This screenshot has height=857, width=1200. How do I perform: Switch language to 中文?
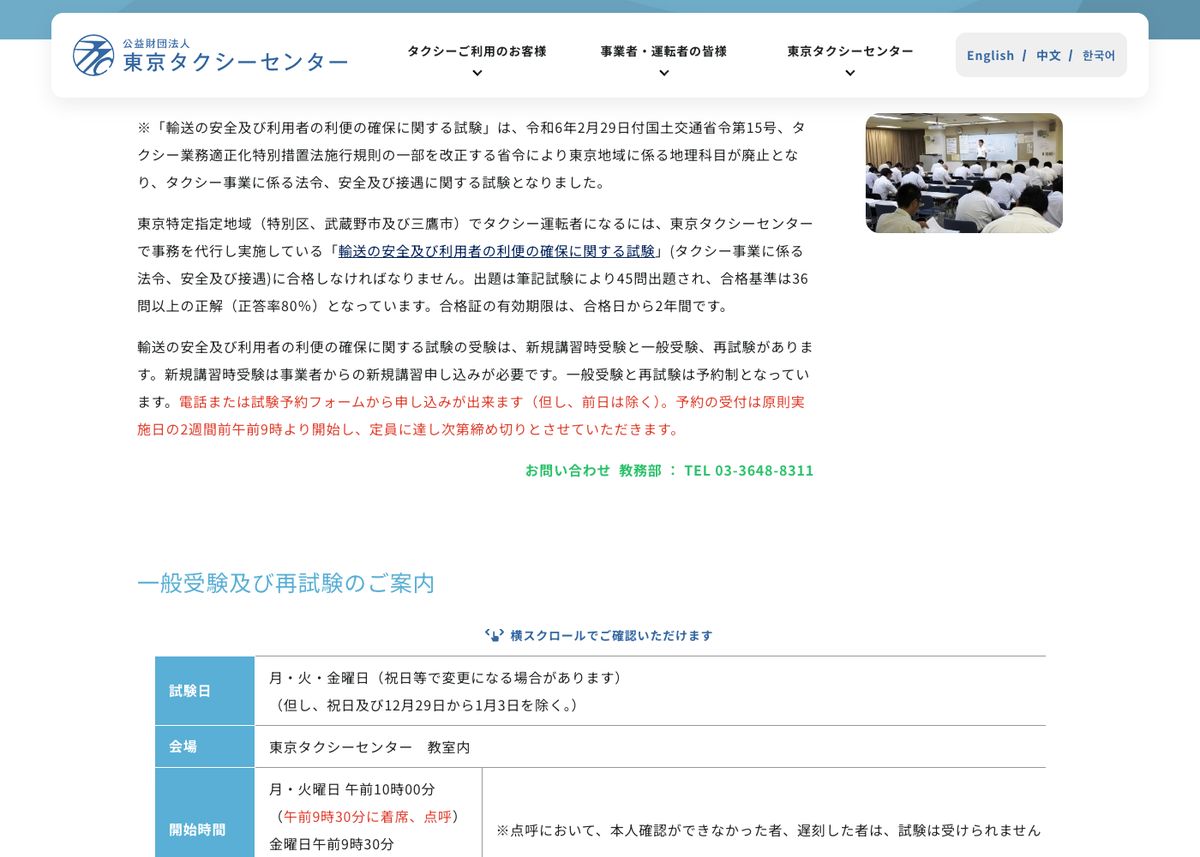pyautogui.click(x=1048, y=56)
